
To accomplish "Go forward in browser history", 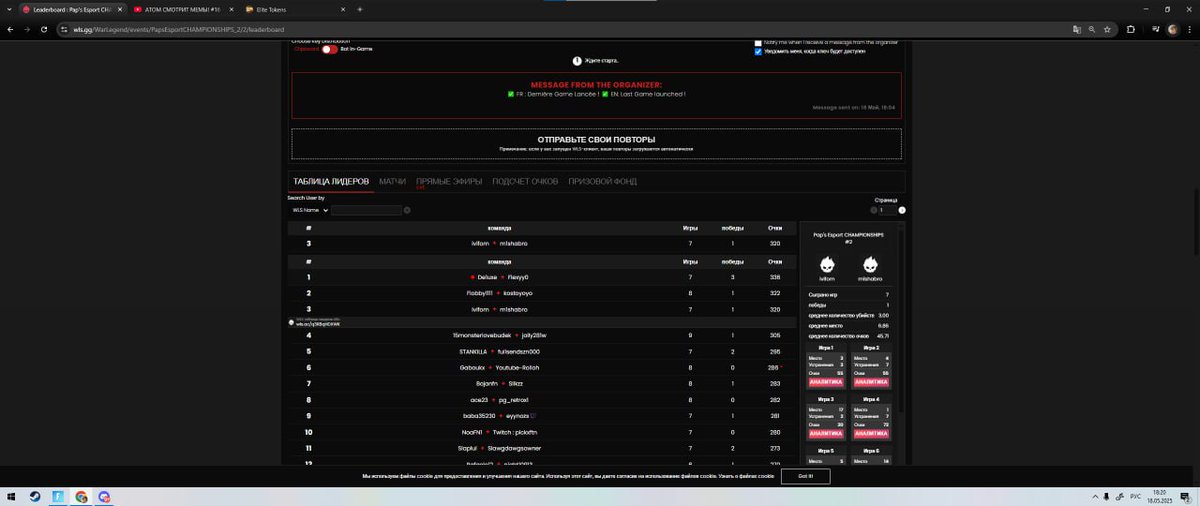I will coord(28,30).
